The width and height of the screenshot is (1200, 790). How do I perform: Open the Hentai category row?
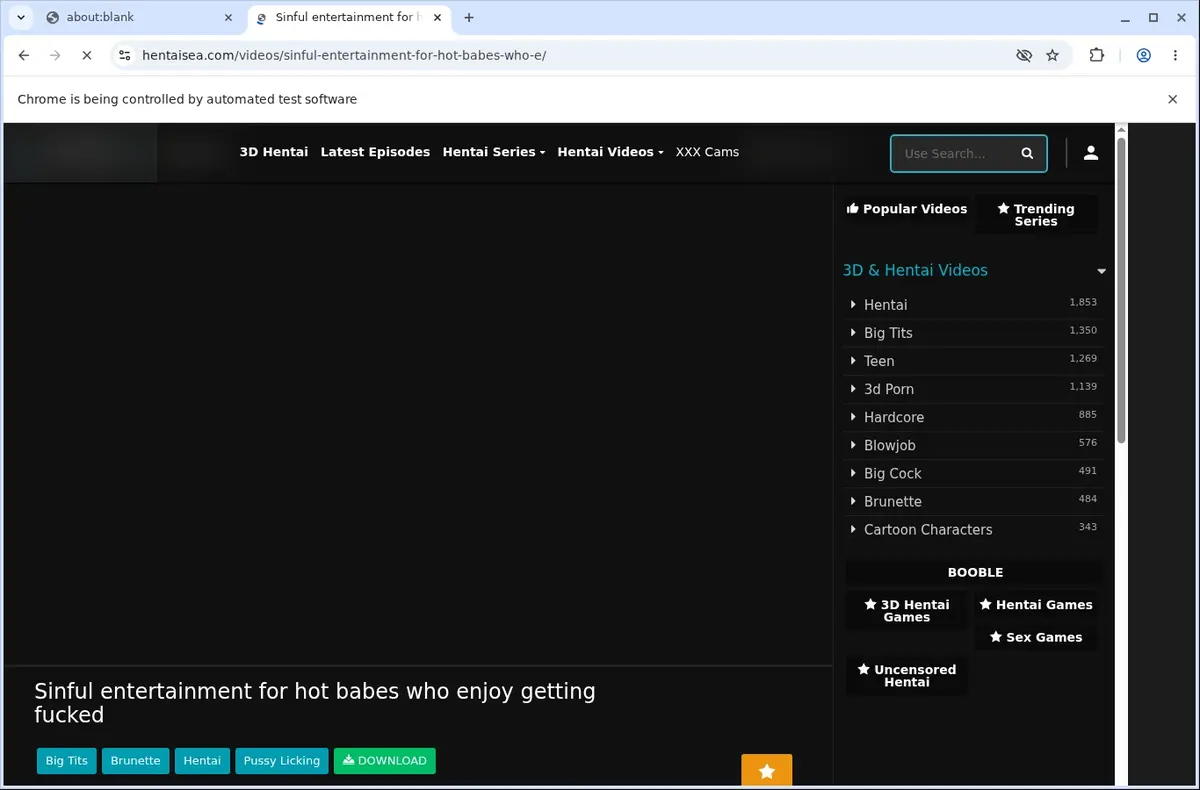tap(974, 305)
